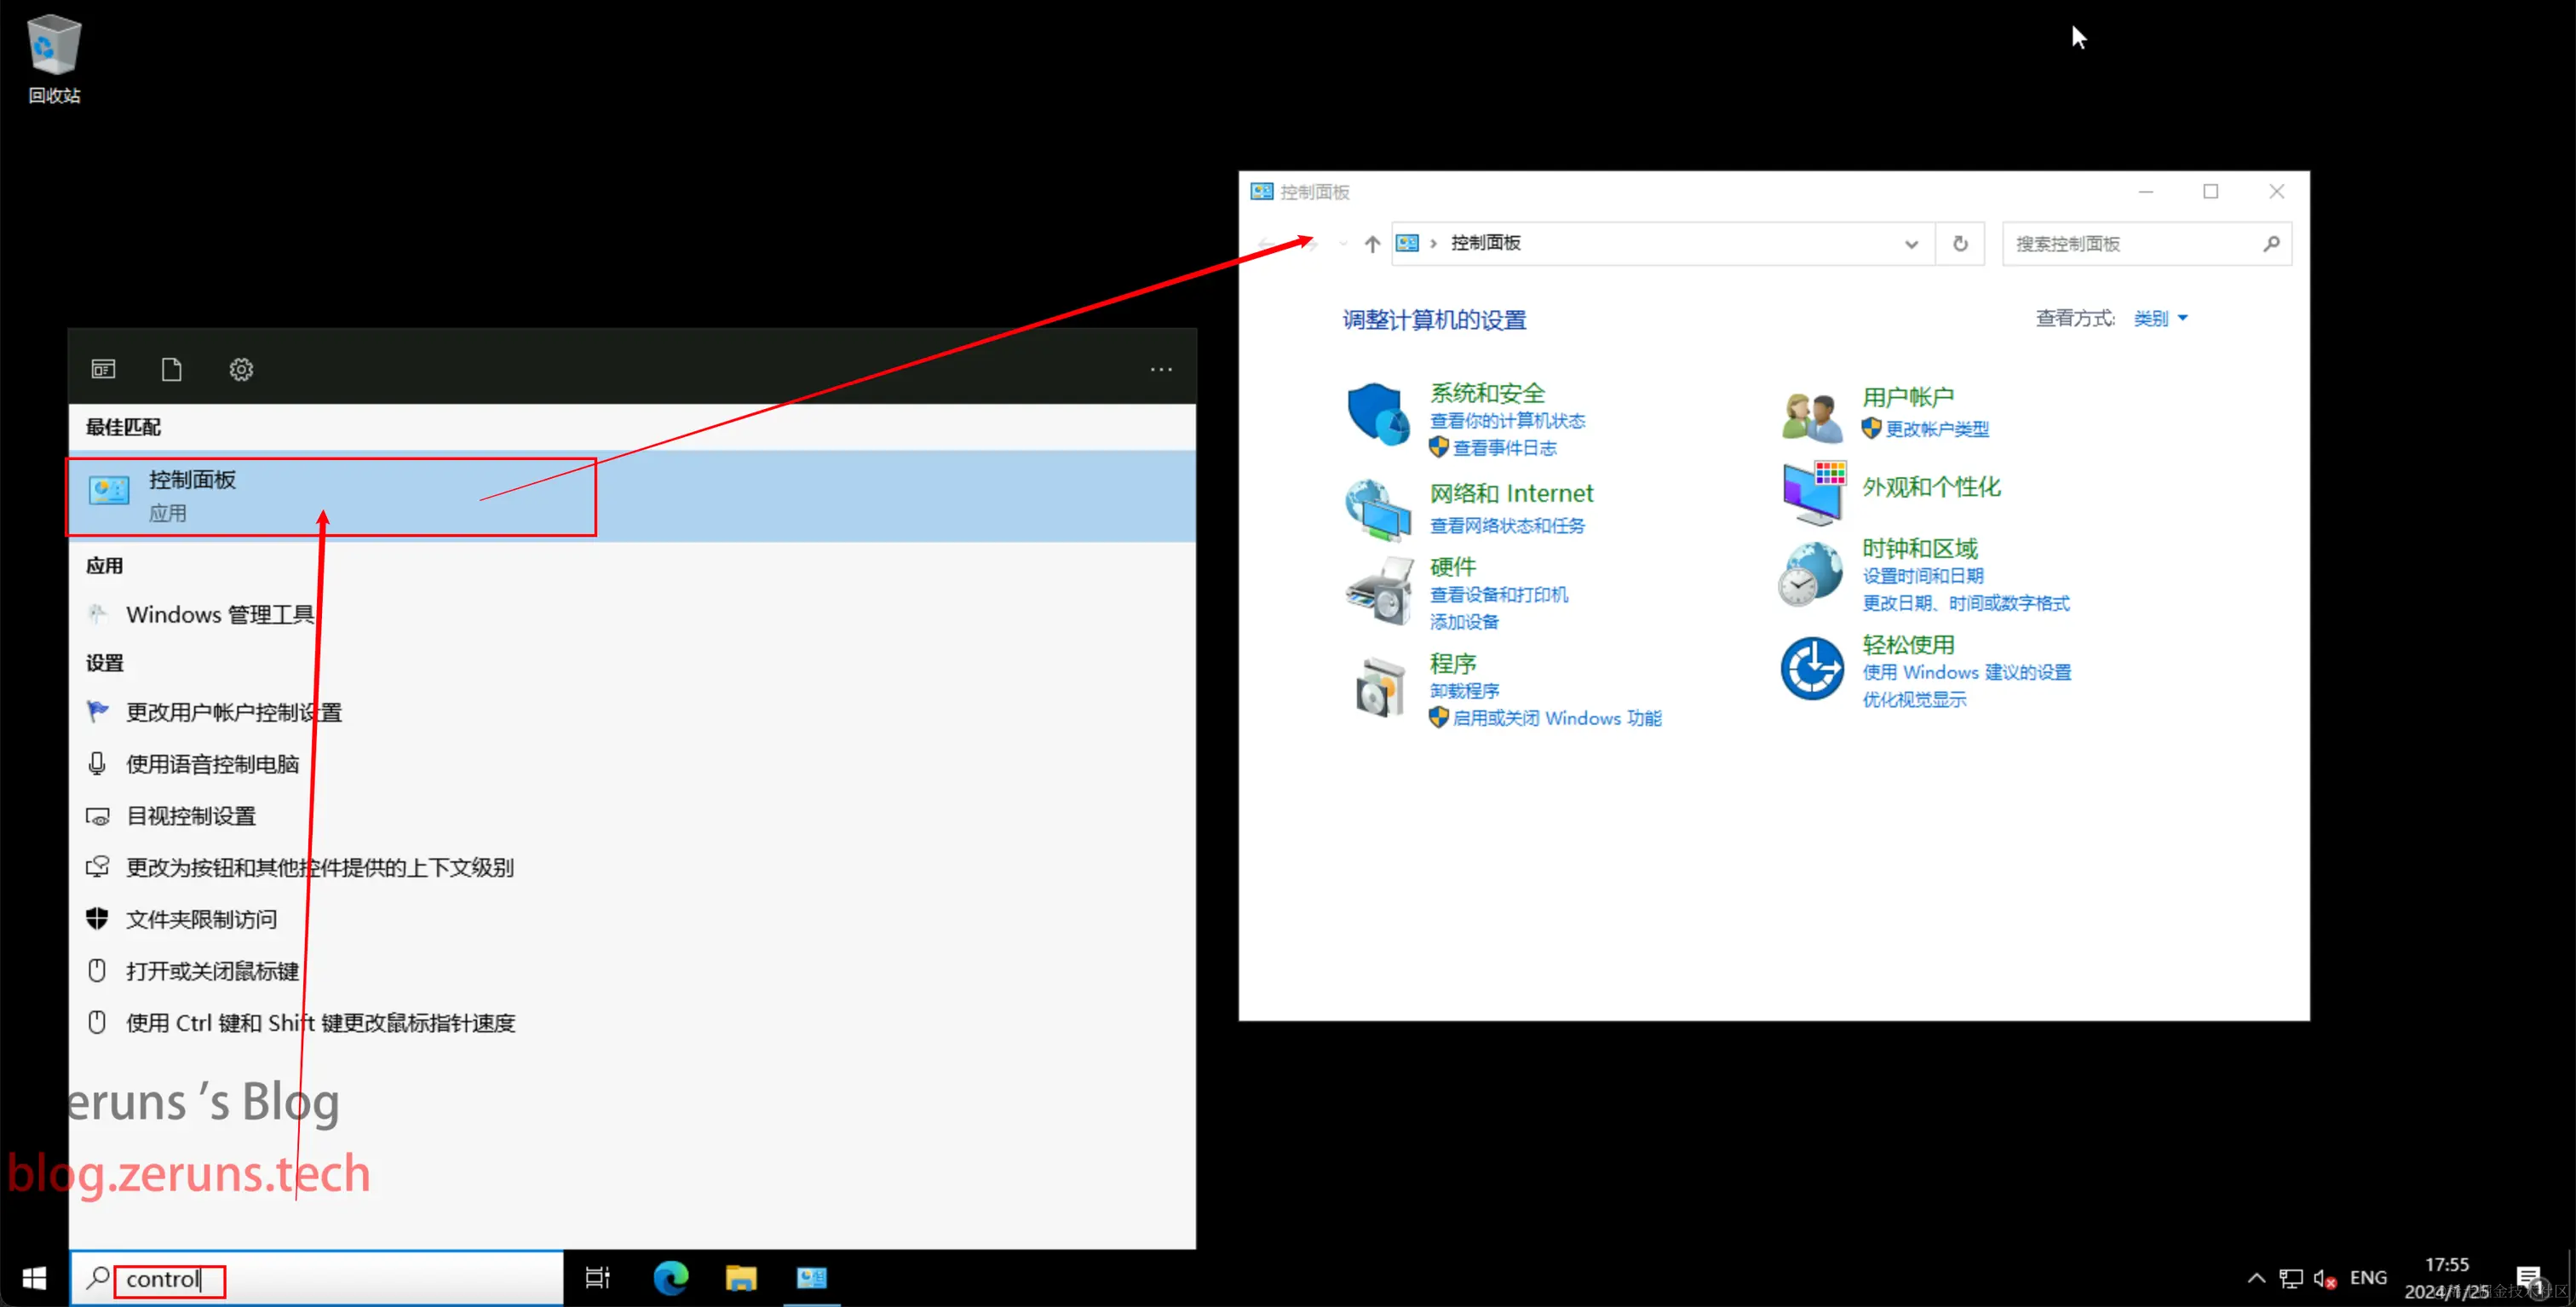Click the 卸载程序 link
This screenshot has height=1307, width=2576.
pyautogui.click(x=1464, y=691)
